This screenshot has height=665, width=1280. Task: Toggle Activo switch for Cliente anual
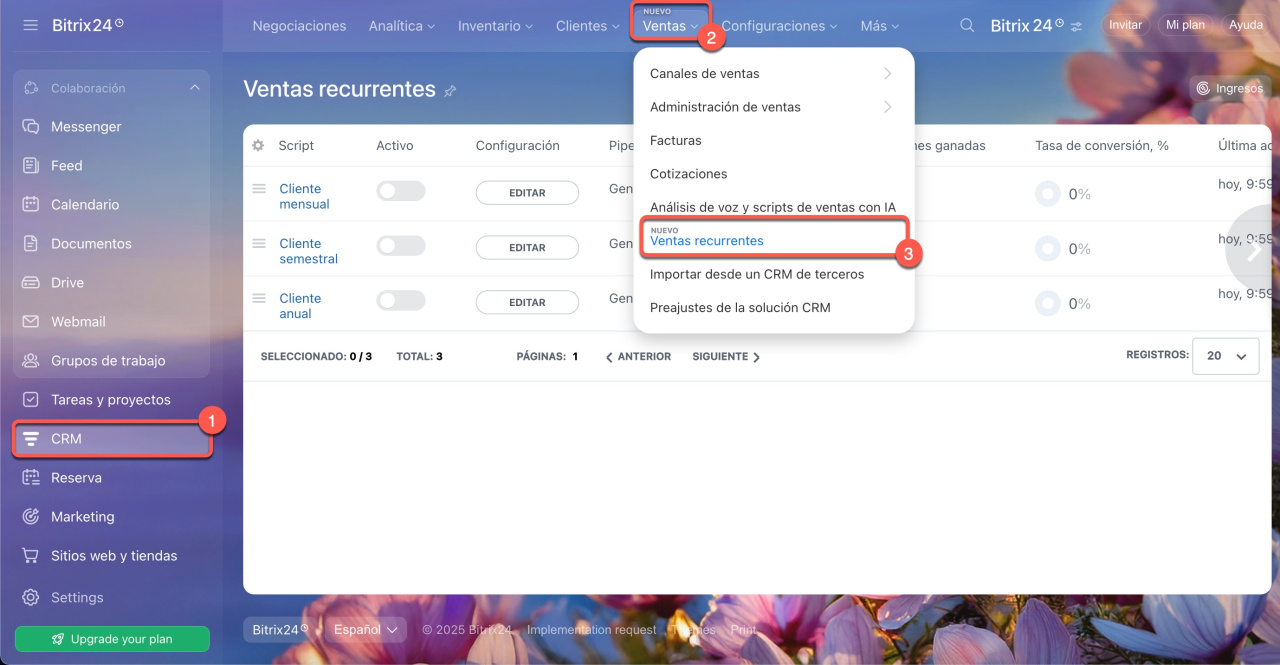tap(401, 301)
